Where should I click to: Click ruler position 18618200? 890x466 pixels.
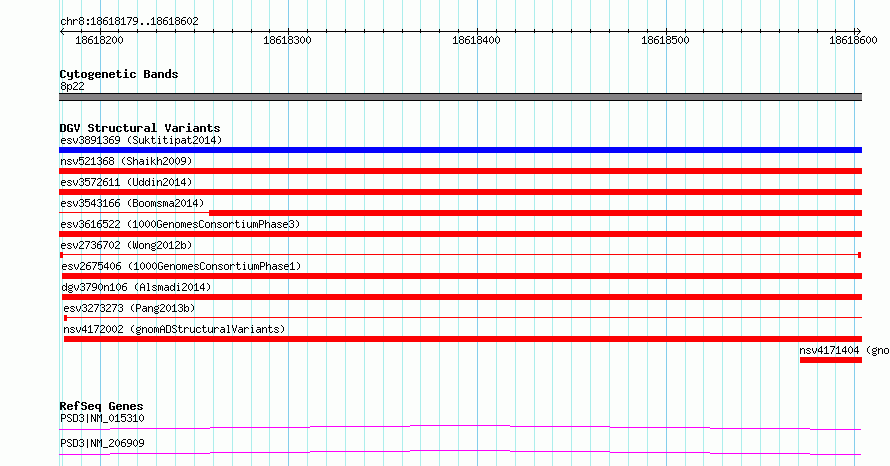click(x=99, y=40)
